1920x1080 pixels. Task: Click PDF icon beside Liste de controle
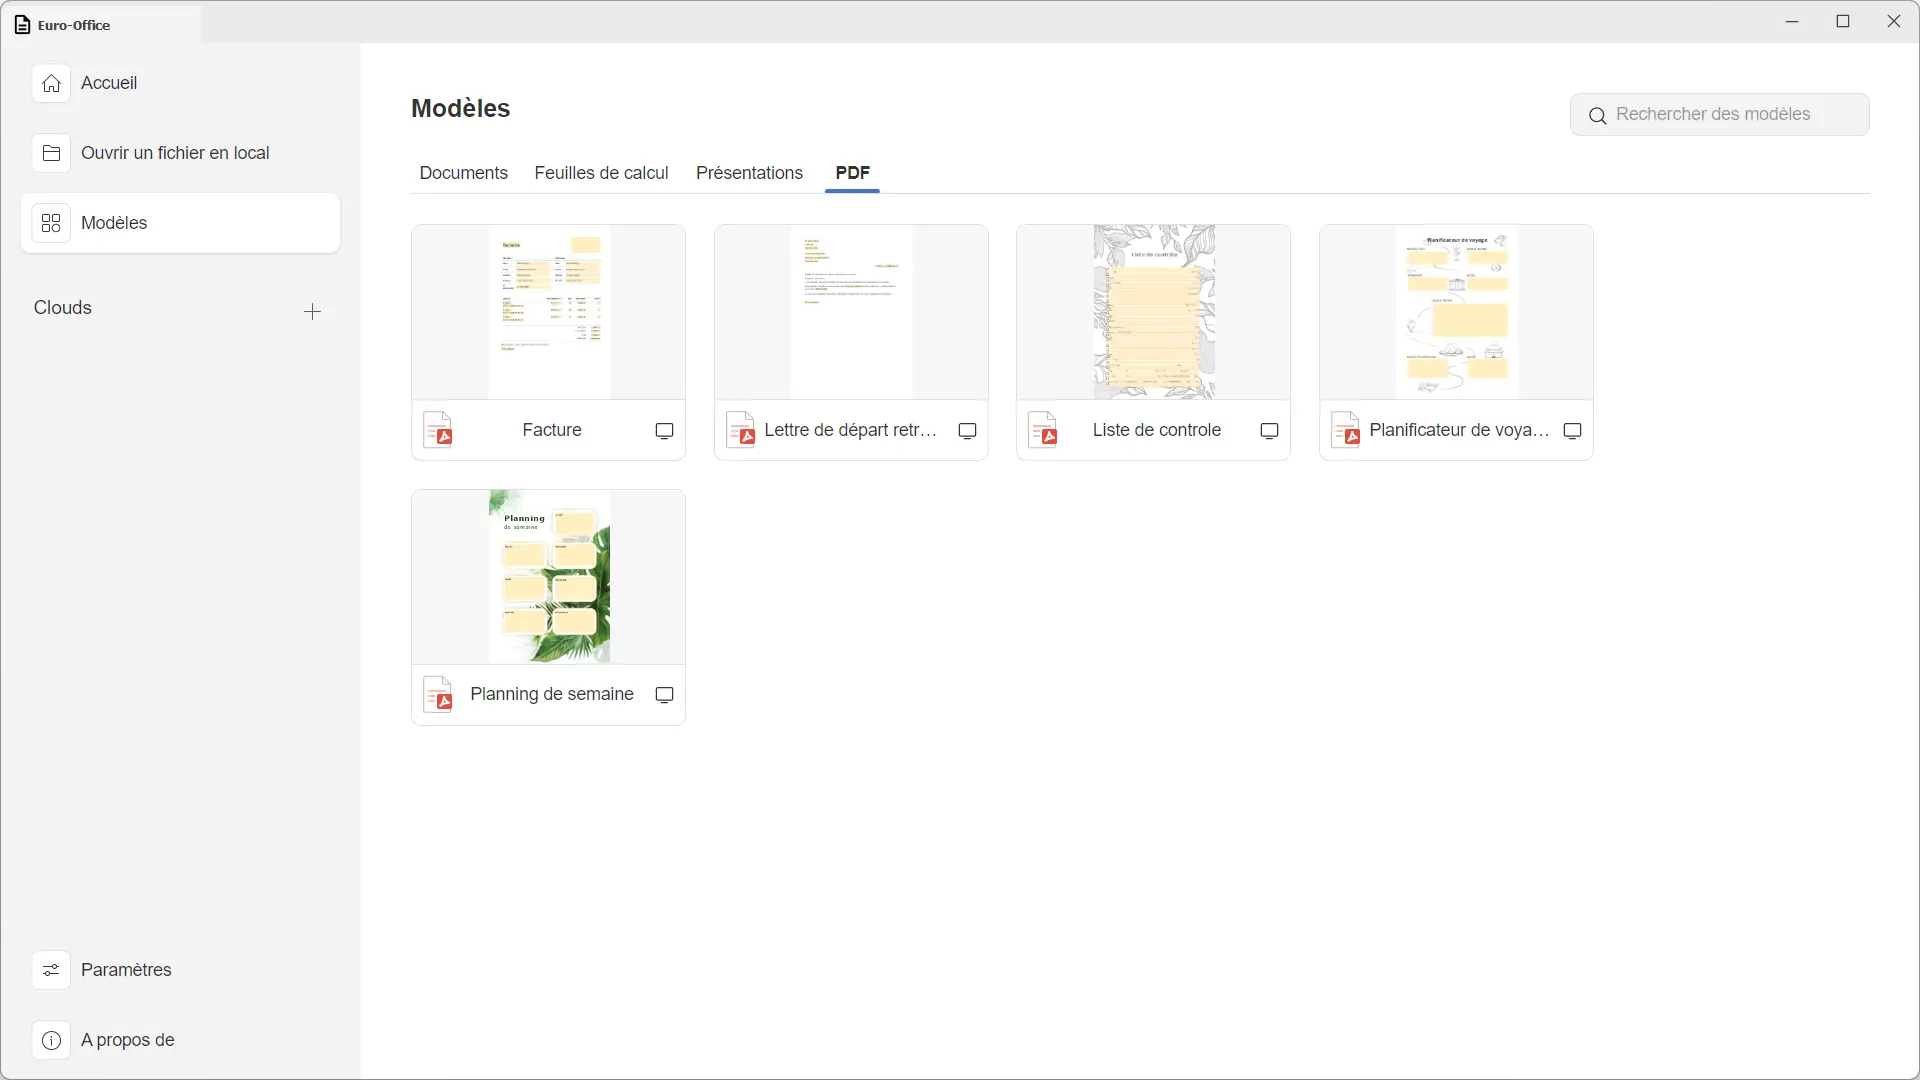1043,430
